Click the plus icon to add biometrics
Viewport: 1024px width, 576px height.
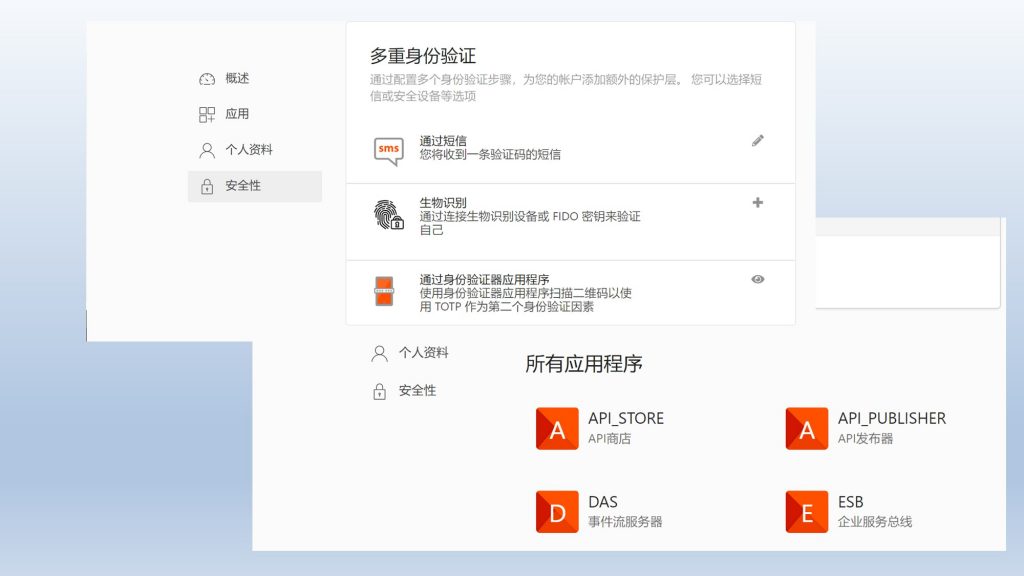pyautogui.click(x=757, y=203)
